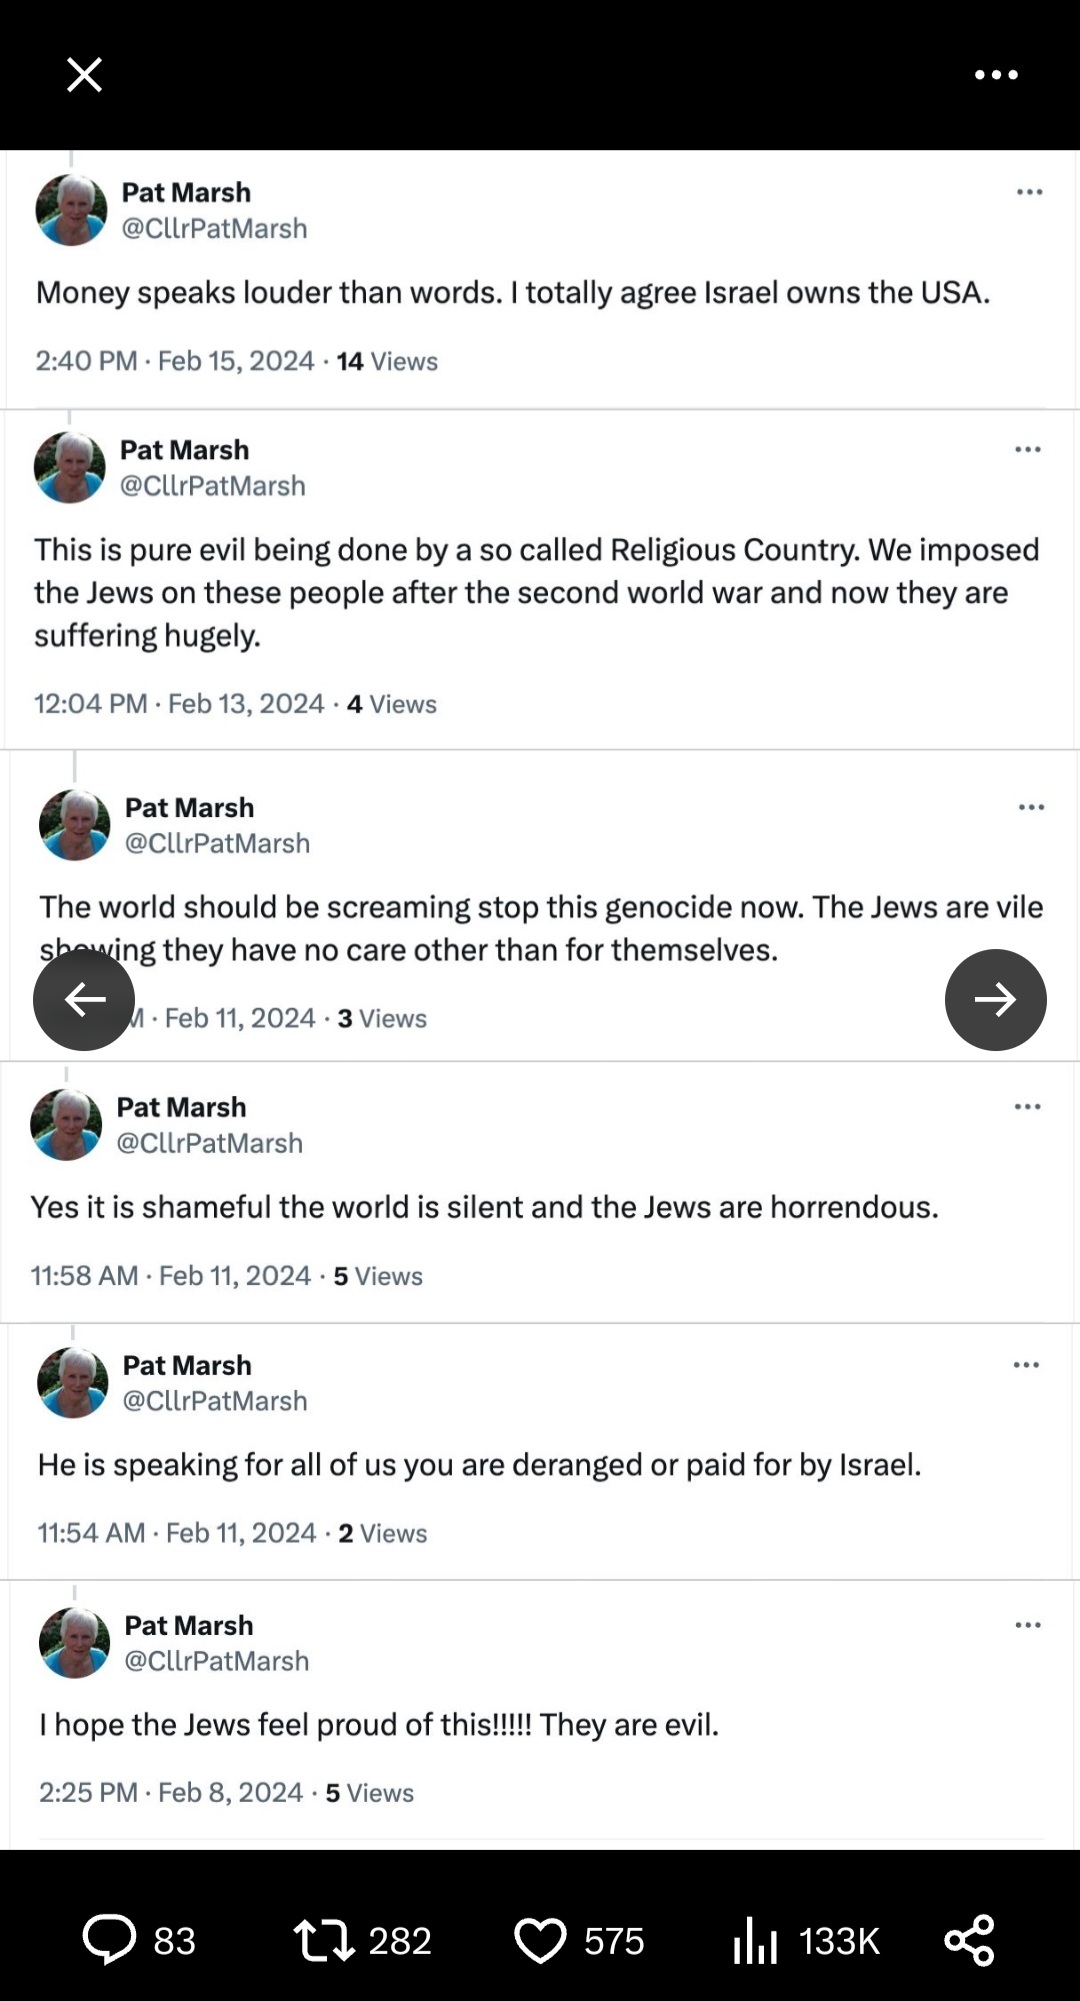Image resolution: width=1080 pixels, height=2001 pixels.
Task: Open options for the Feb 13 tweet
Action: coord(1027,449)
